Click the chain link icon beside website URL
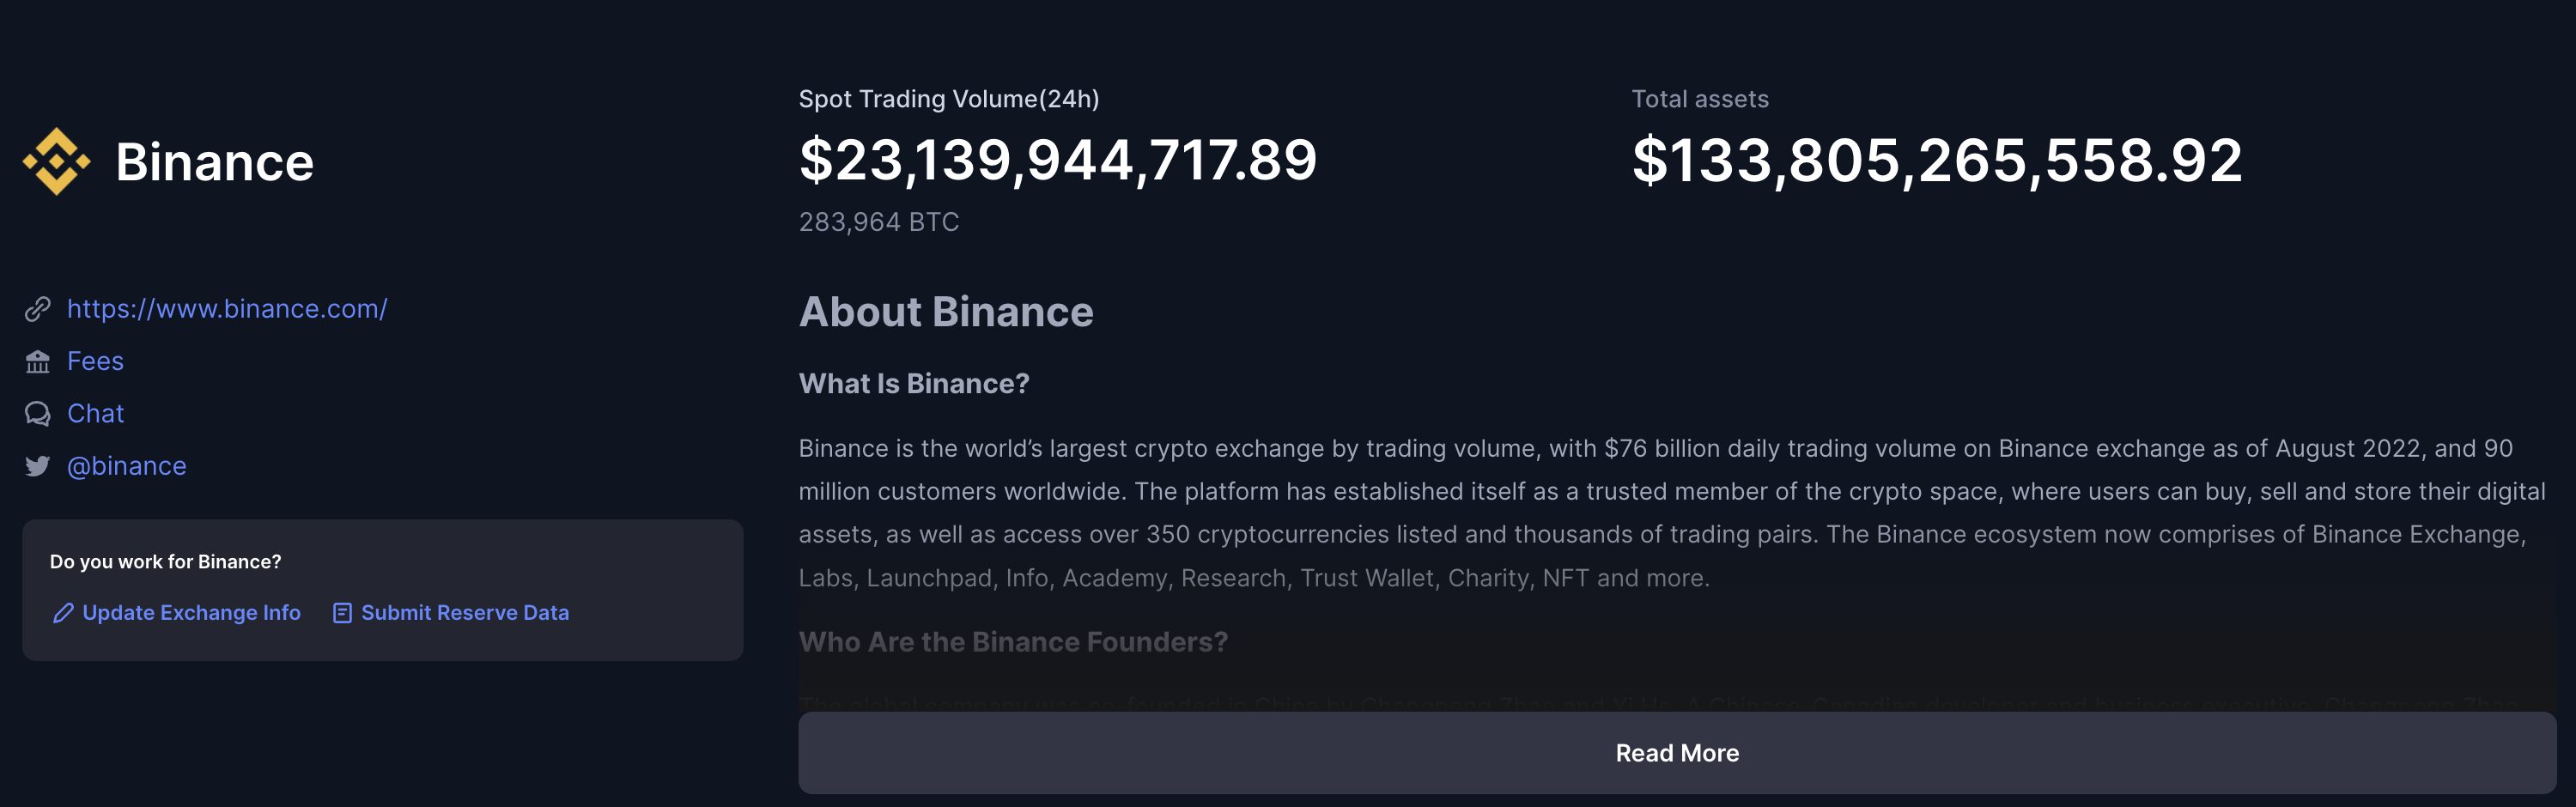This screenshot has width=2576, height=807. (38, 309)
